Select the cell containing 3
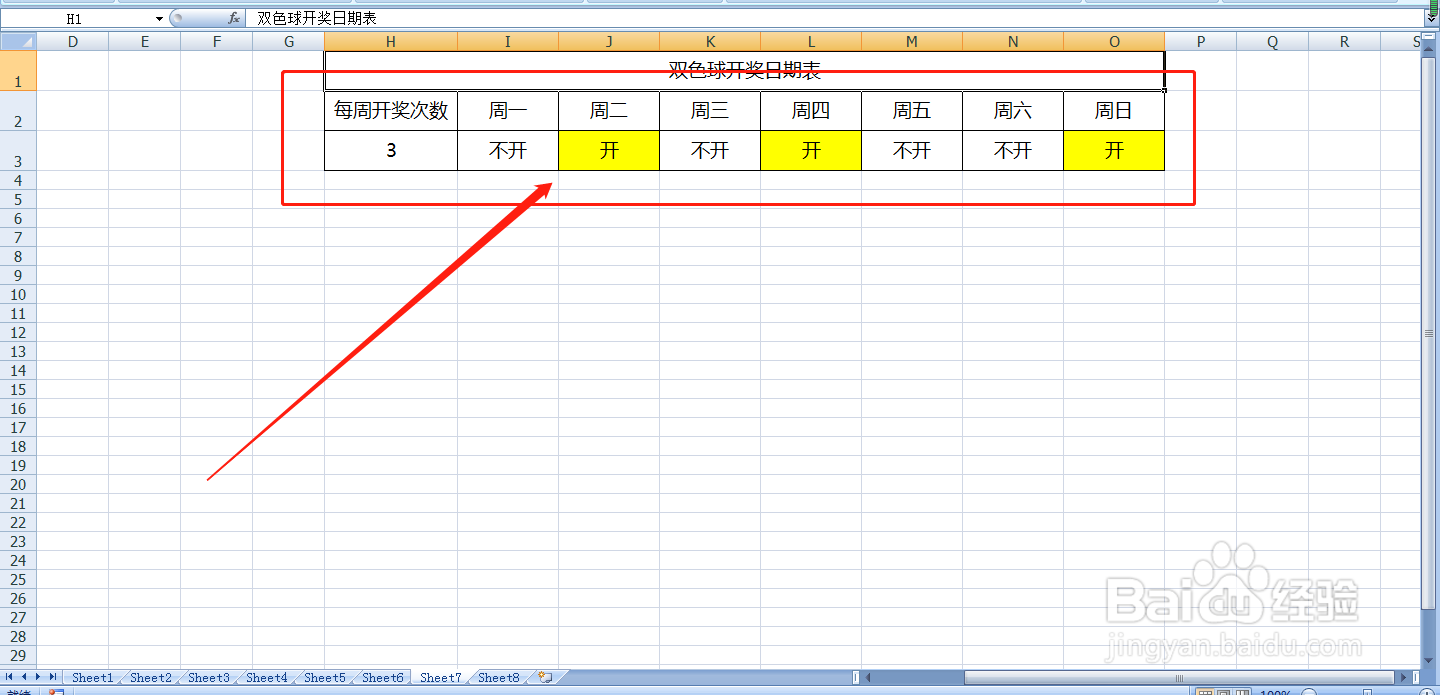 391,151
